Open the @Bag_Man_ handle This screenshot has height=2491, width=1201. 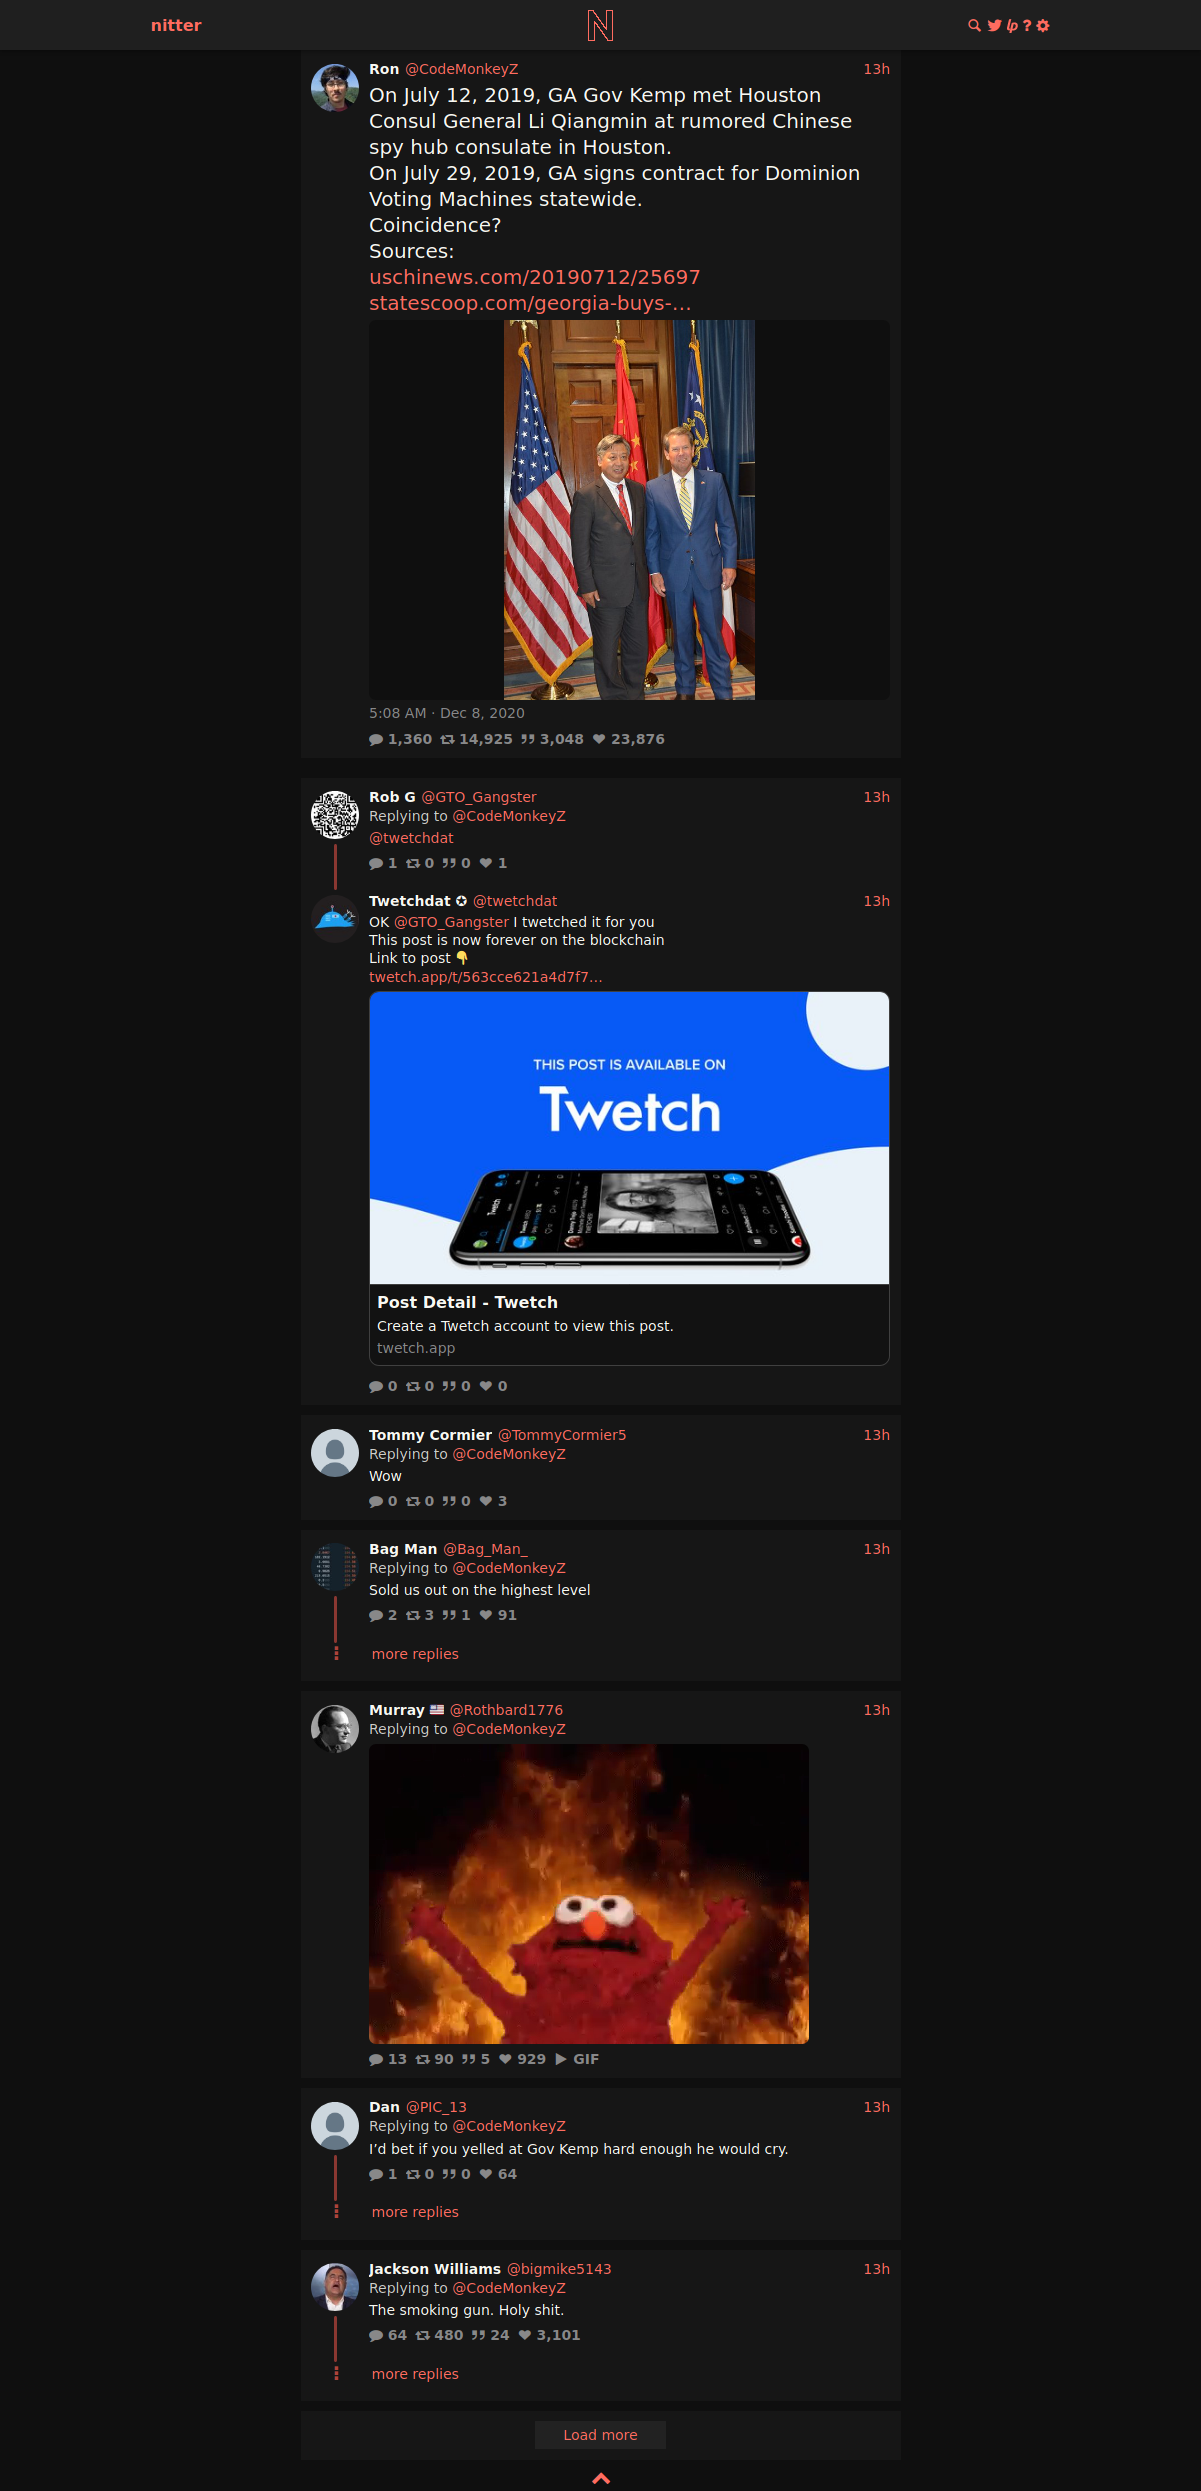485,1549
